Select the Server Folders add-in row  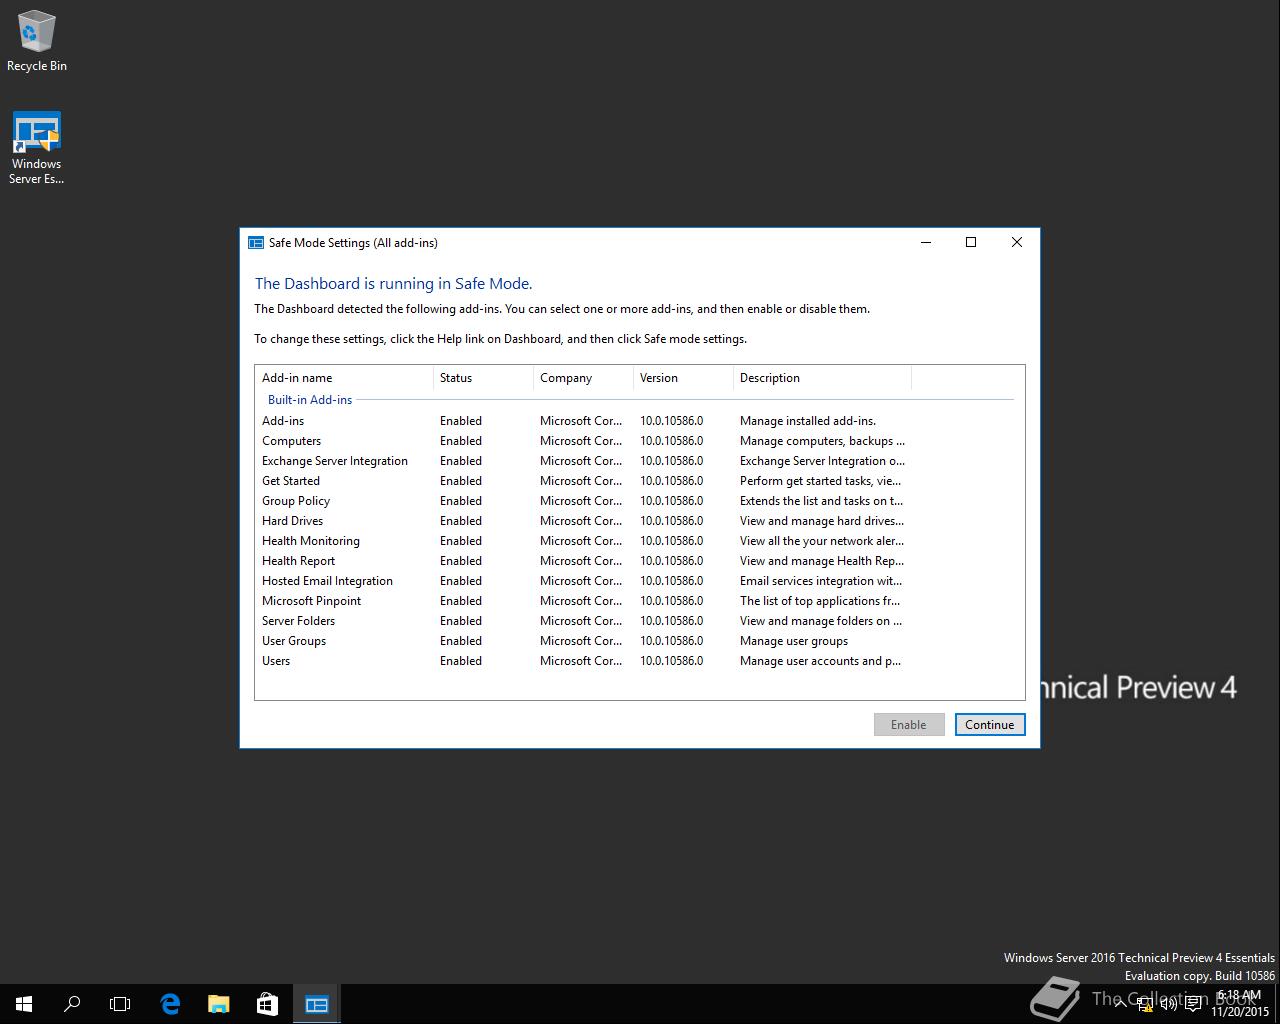pyautogui.click(x=584, y=621)
